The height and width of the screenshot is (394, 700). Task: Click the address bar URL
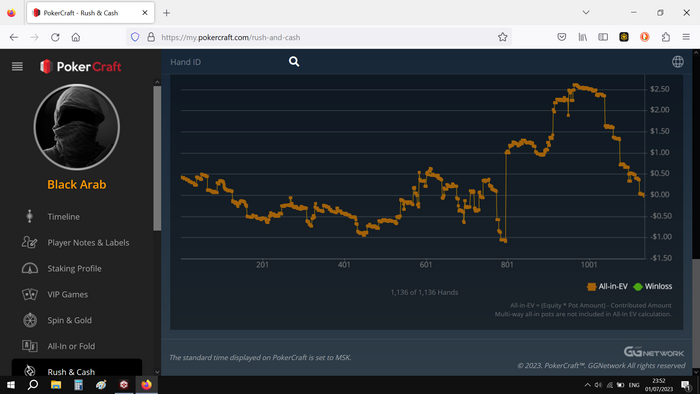[x=230, y=37]
